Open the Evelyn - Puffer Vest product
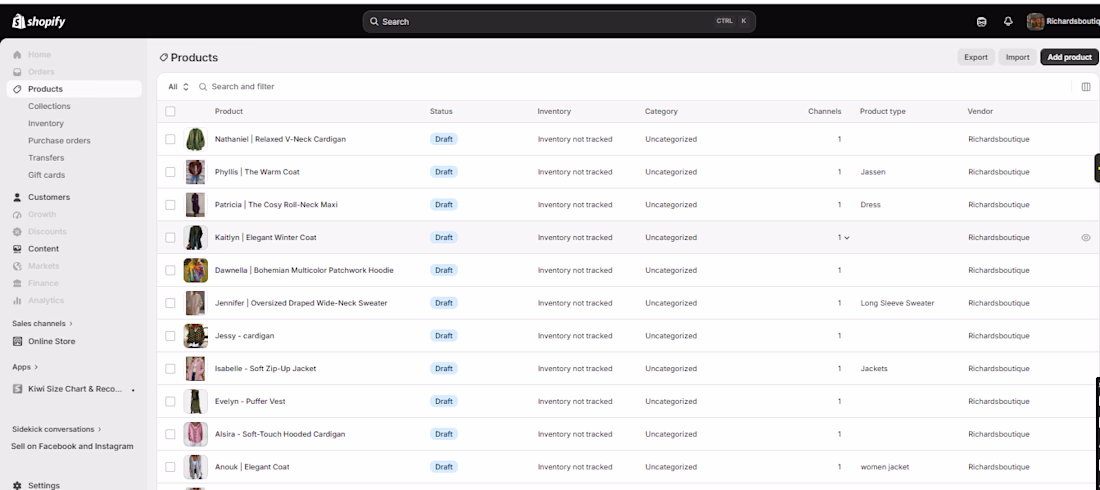 pos(250,402)
